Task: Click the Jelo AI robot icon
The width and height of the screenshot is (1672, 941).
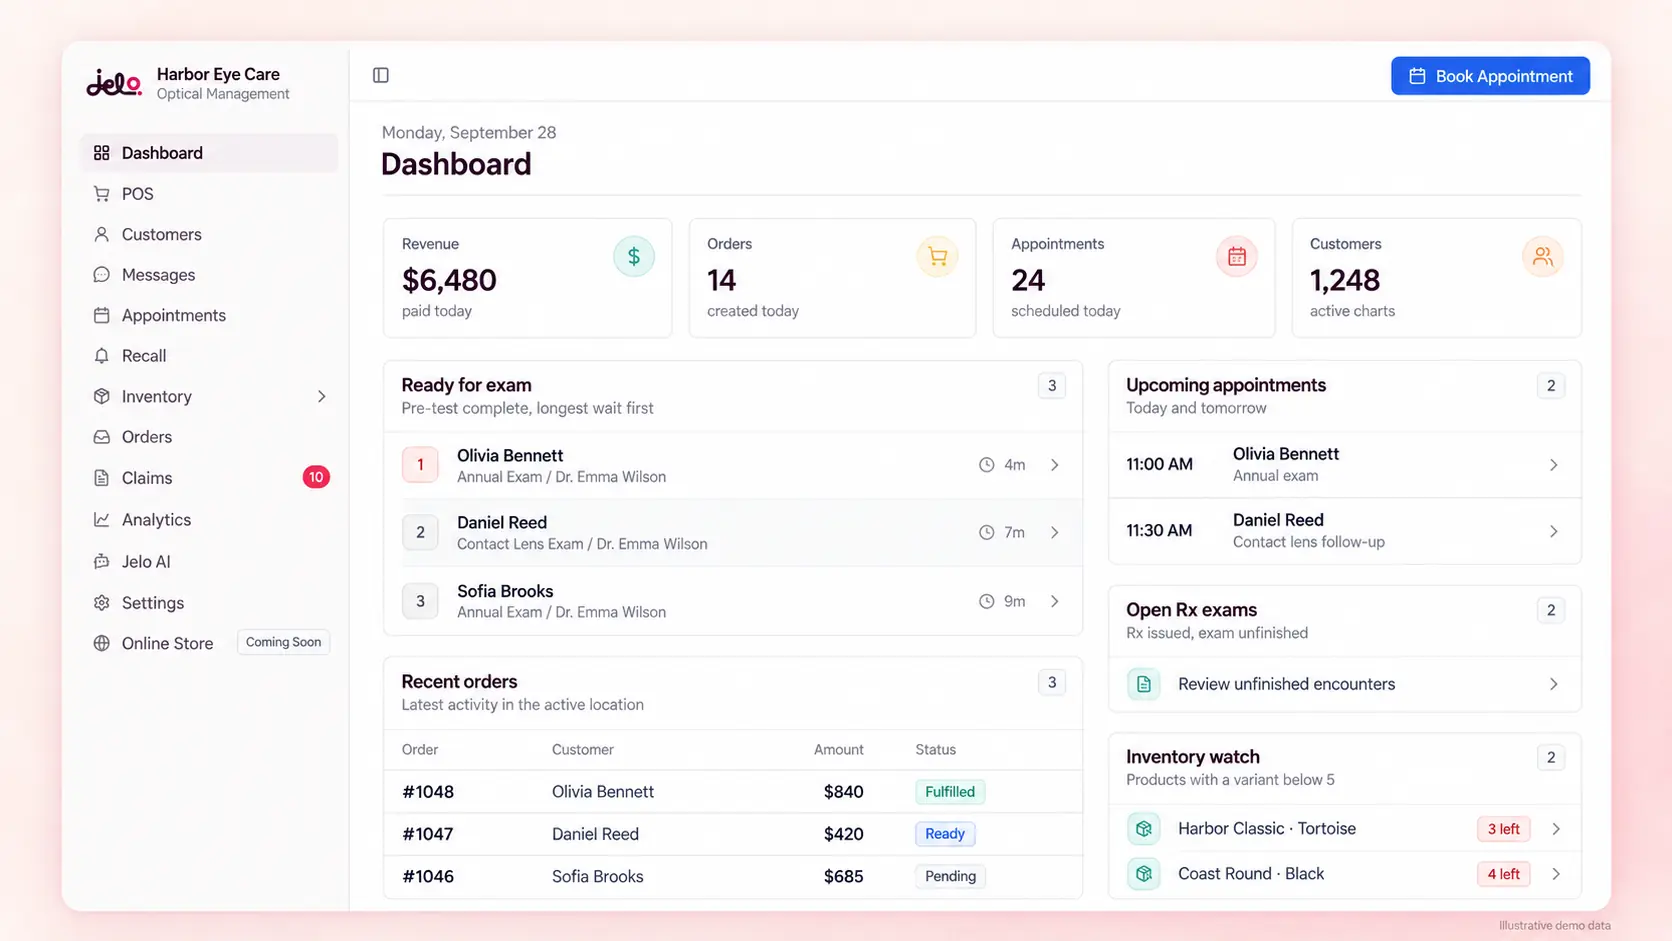Action: tap(101, 562)
